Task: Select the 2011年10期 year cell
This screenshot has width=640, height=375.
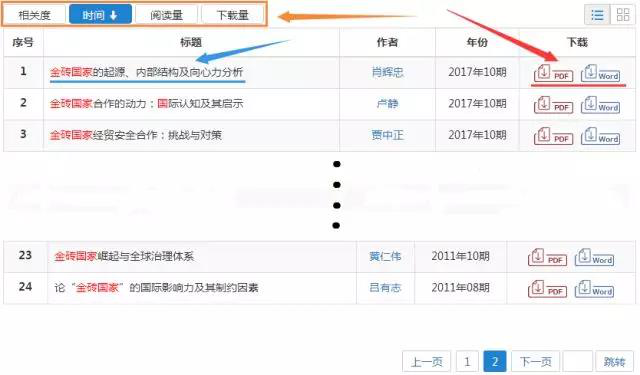Action: 460,256
